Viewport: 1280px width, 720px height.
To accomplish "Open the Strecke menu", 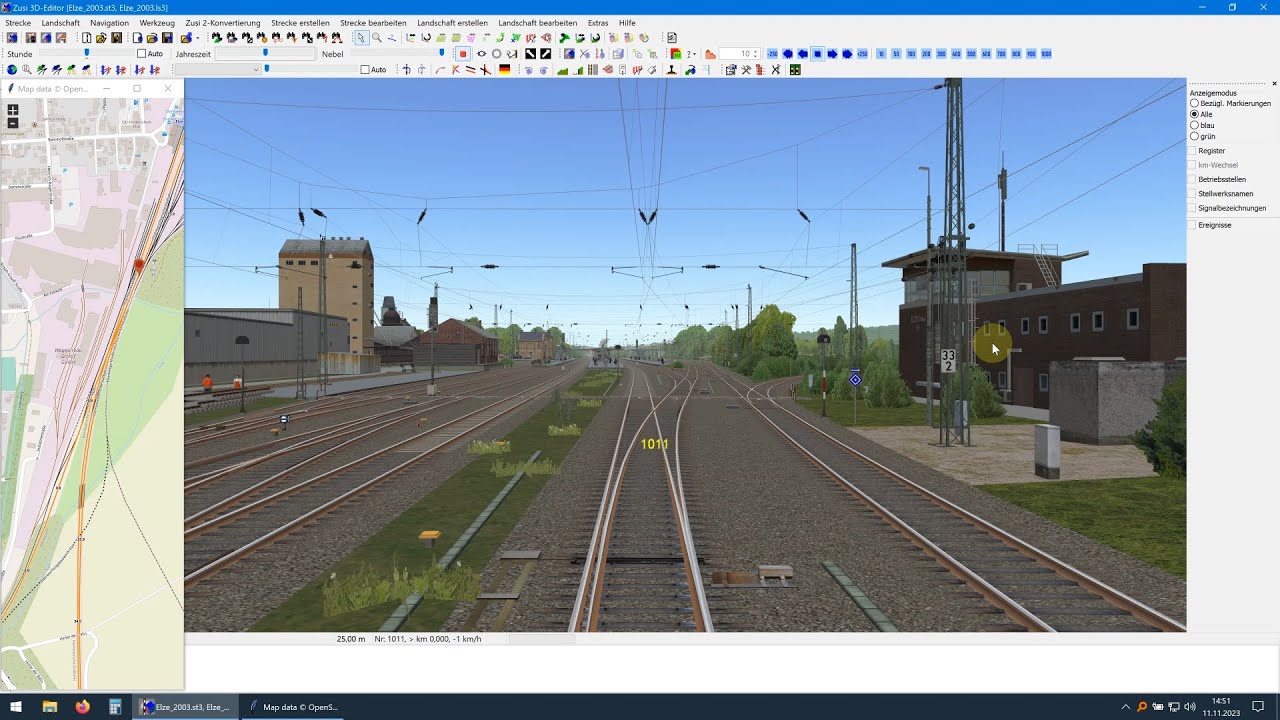I will [x=18, y=23].
